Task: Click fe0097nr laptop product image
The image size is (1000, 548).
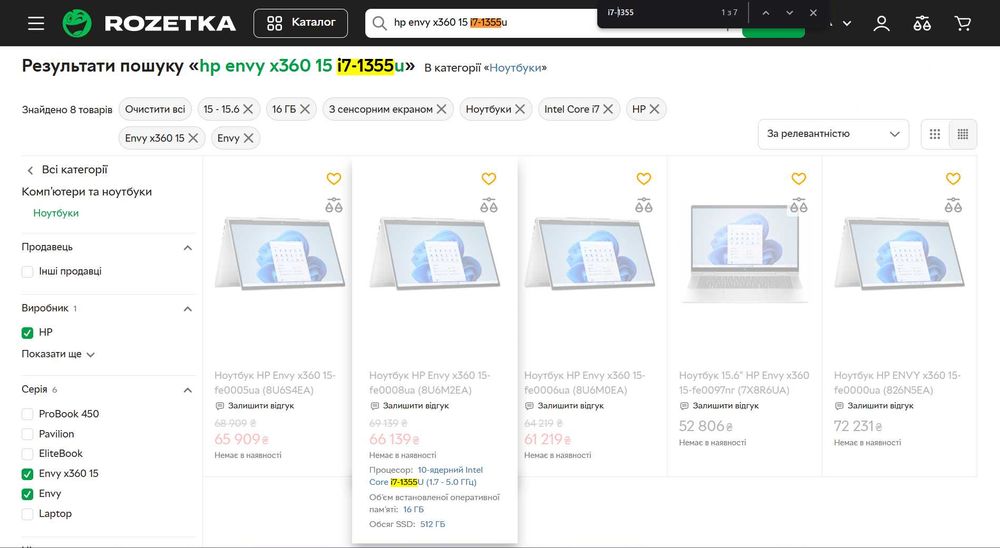Action: pyautogui.click(x=744, y=253)
